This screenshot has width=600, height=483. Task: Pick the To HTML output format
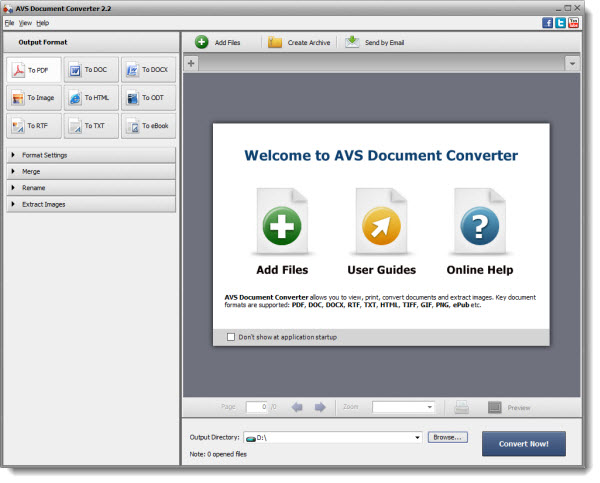[x=91, y=98]
